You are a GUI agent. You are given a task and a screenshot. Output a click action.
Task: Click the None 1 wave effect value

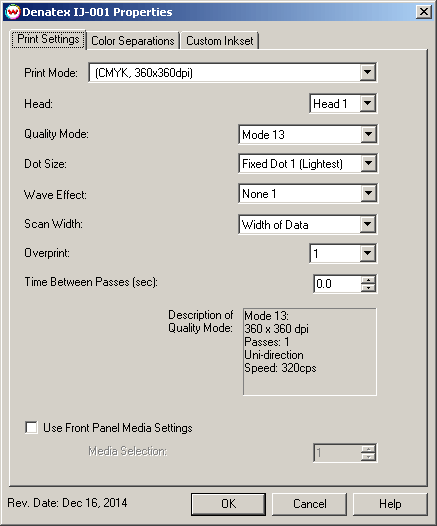[x=259, y=194]
